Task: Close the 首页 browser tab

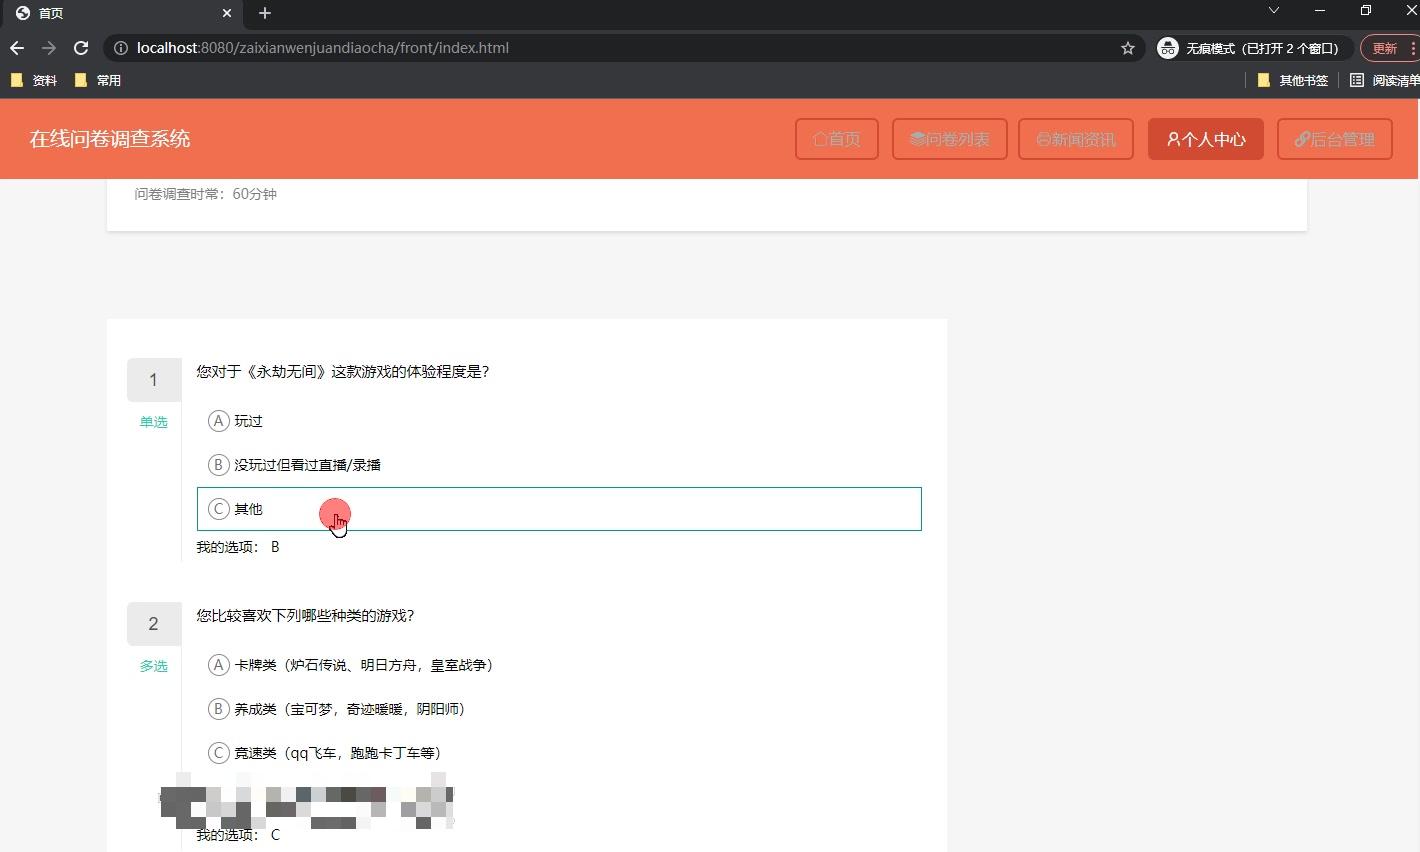Action: [x=227, y=13]
